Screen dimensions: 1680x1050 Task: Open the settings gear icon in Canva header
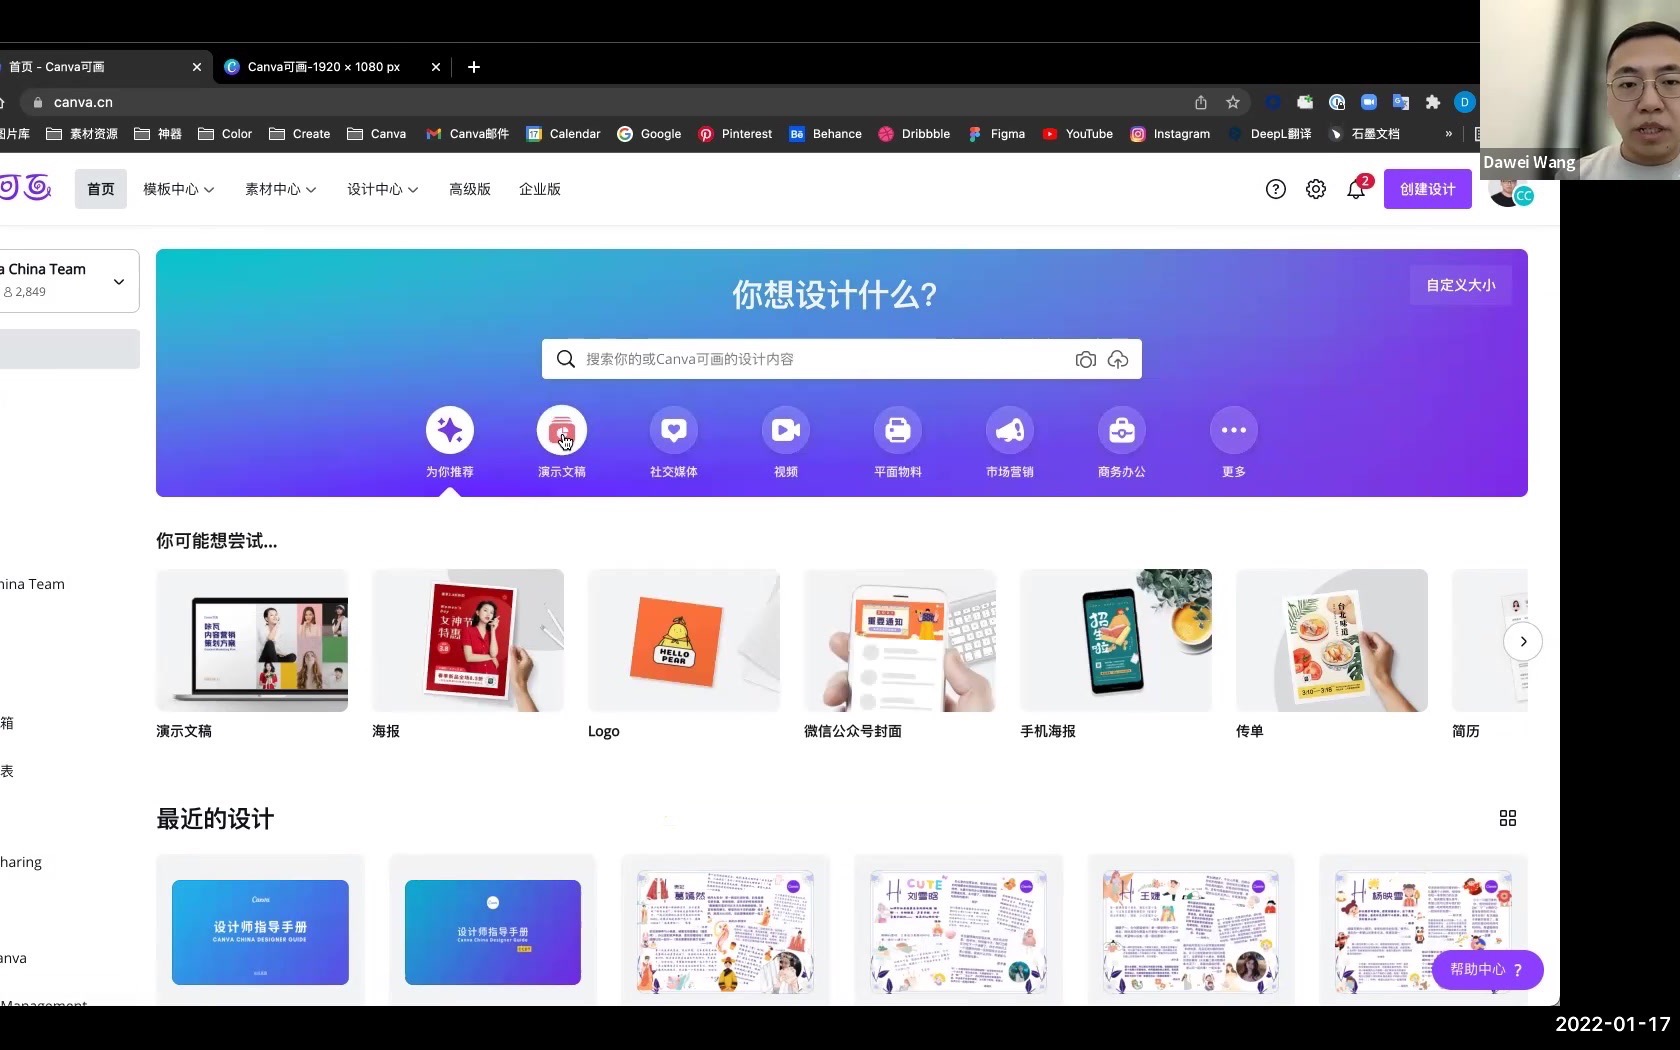click(x=1316, y=189)
